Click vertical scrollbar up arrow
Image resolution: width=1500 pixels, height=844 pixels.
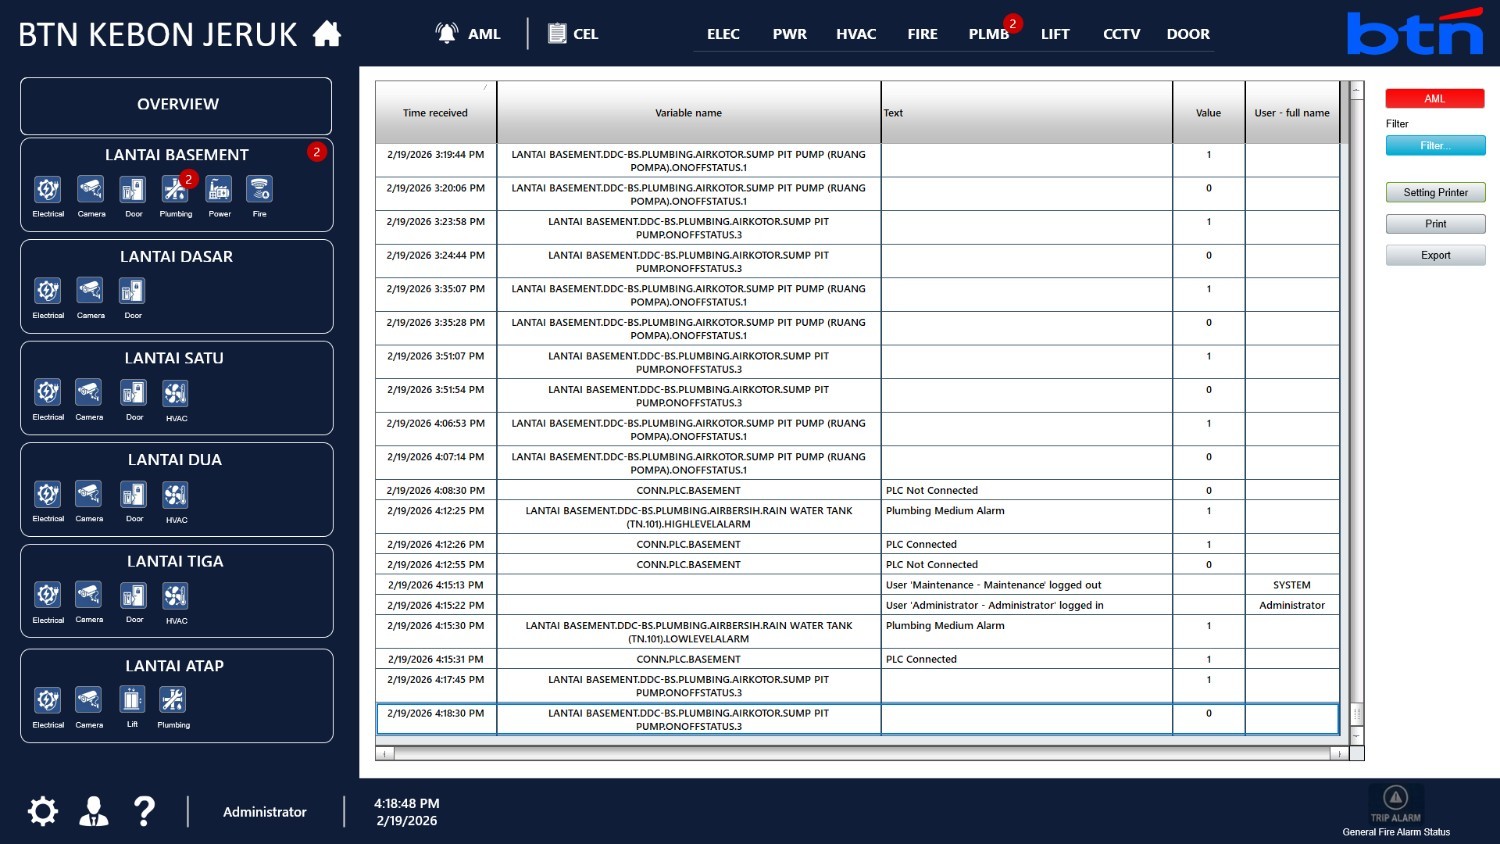point(1357,90)
